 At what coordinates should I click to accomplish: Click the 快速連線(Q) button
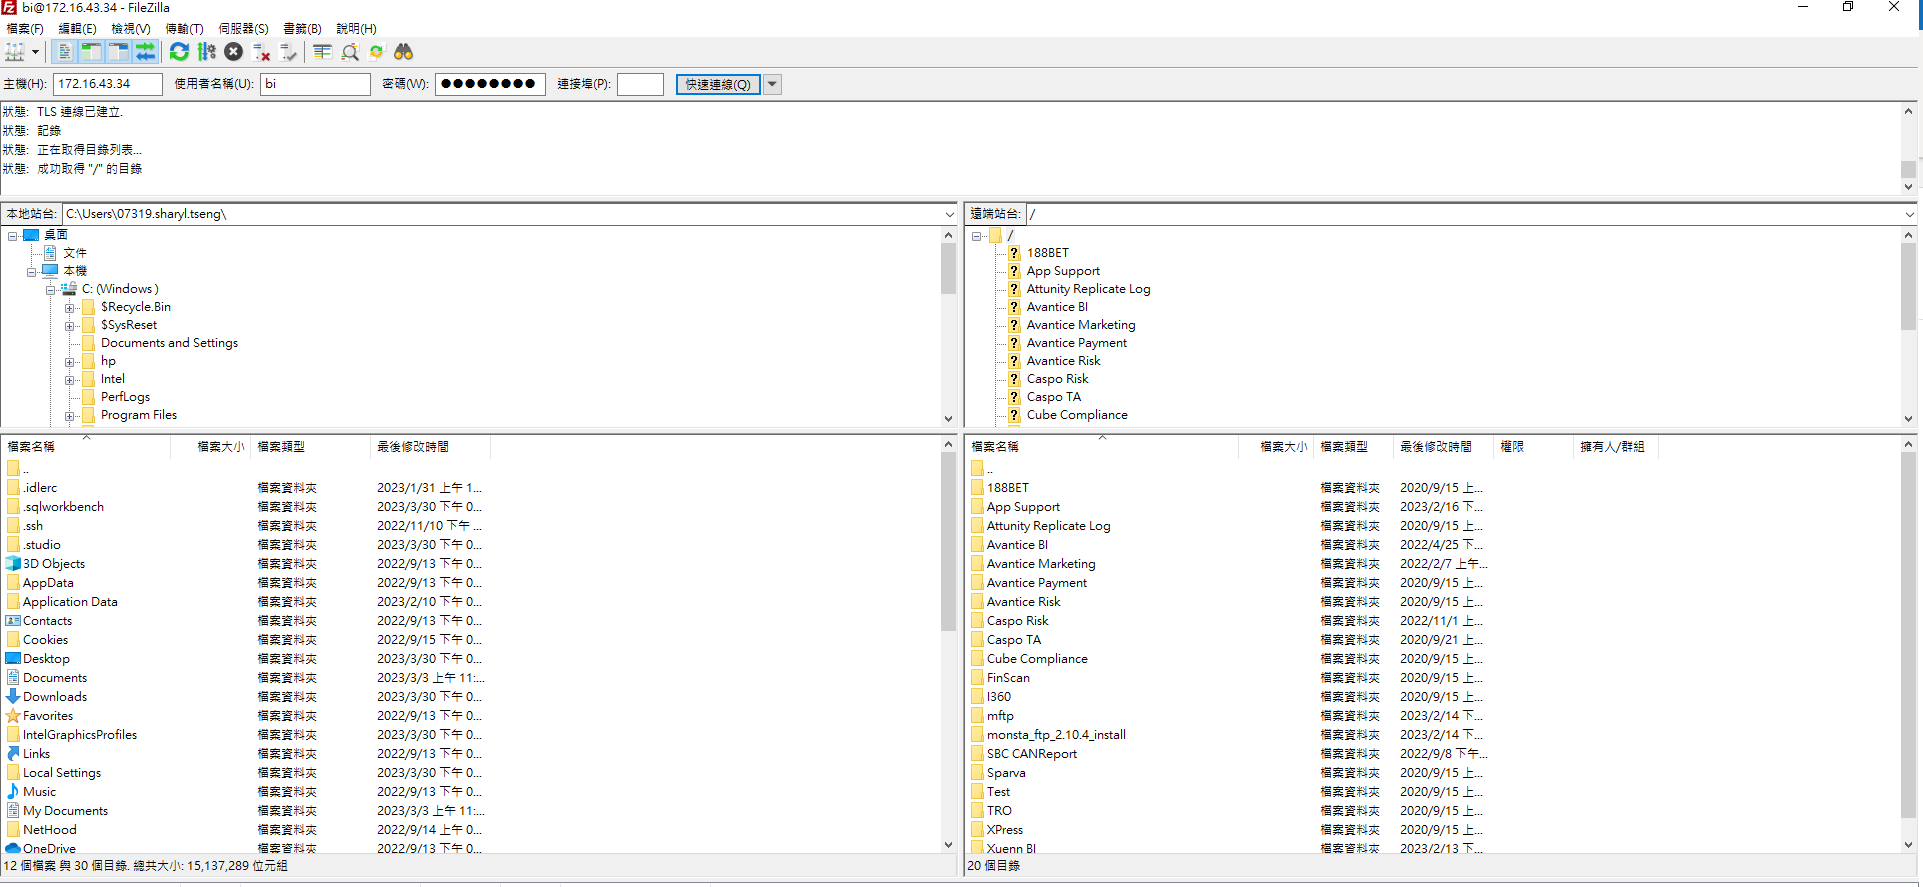pos(718,84)
